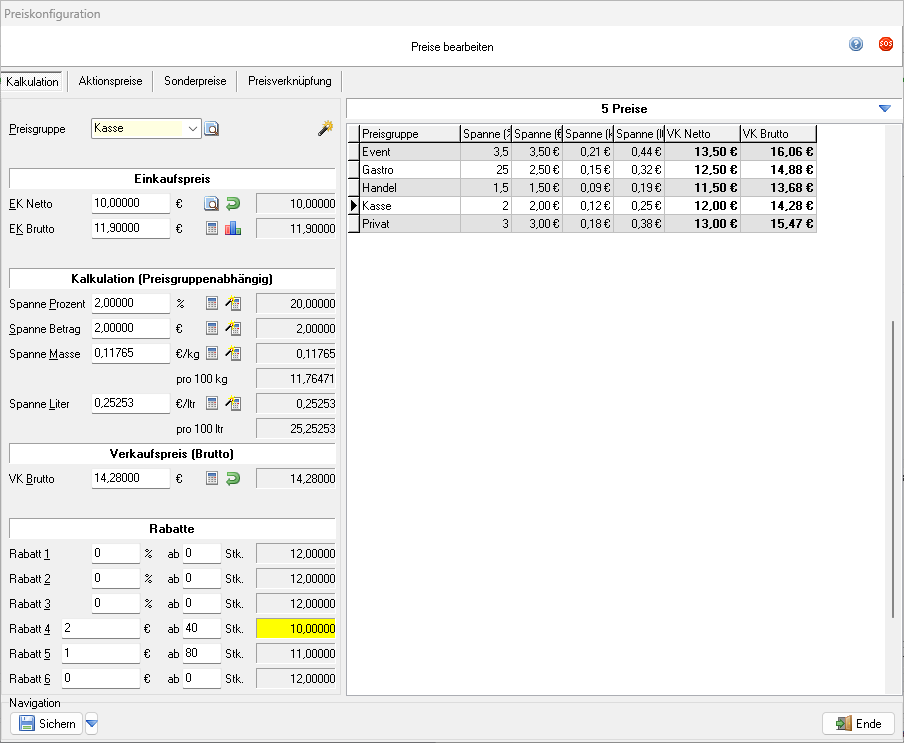904x743 pixels.
Task: Expand the blue arrow next to Sichern
Action: tap(92, 724)
